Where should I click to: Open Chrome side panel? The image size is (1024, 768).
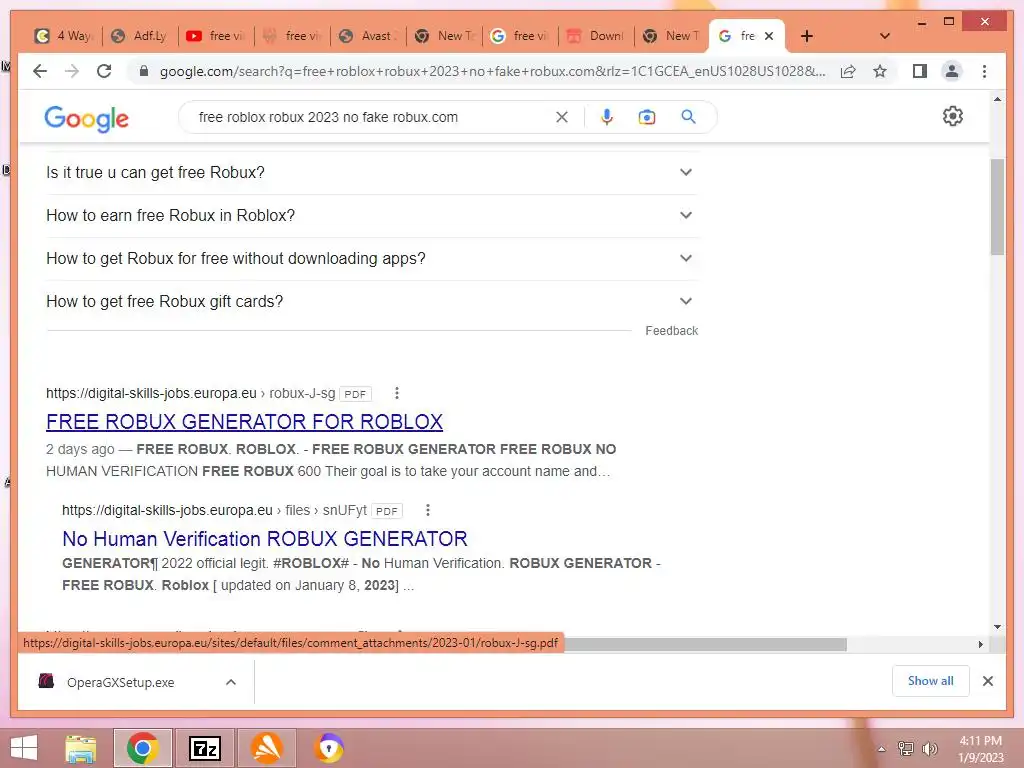[920, 71]
